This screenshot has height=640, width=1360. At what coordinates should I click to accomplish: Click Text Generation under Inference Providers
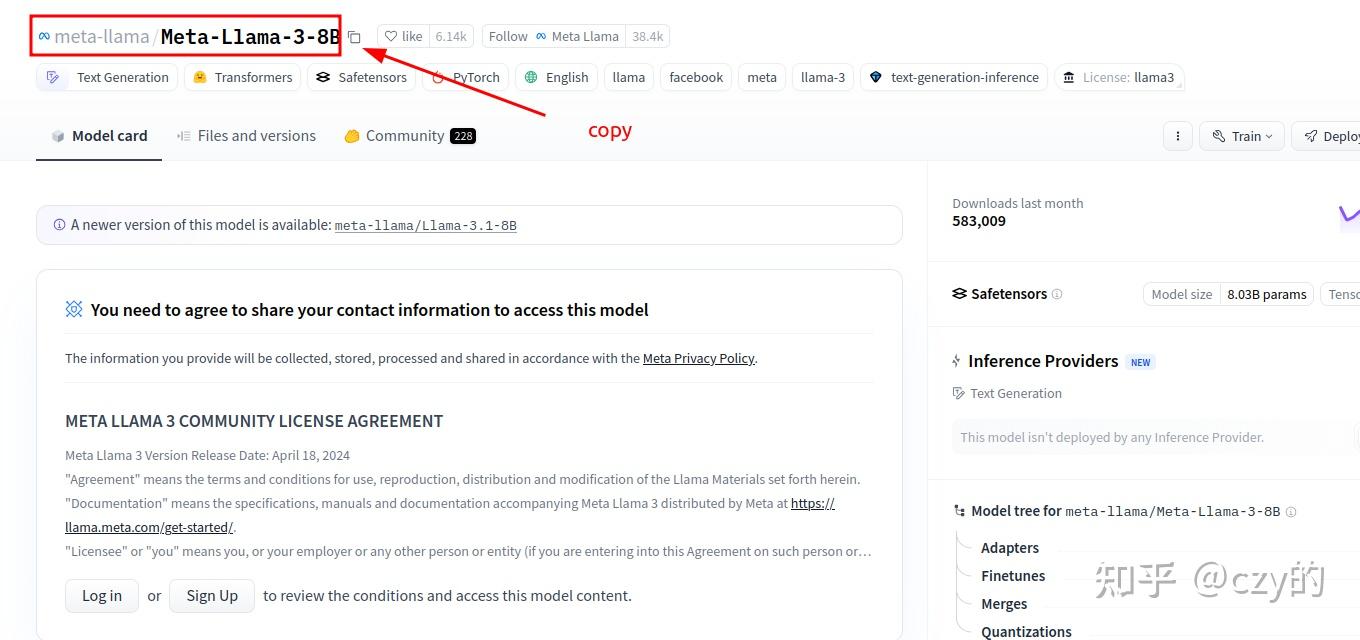click(x=1008, y=393)
